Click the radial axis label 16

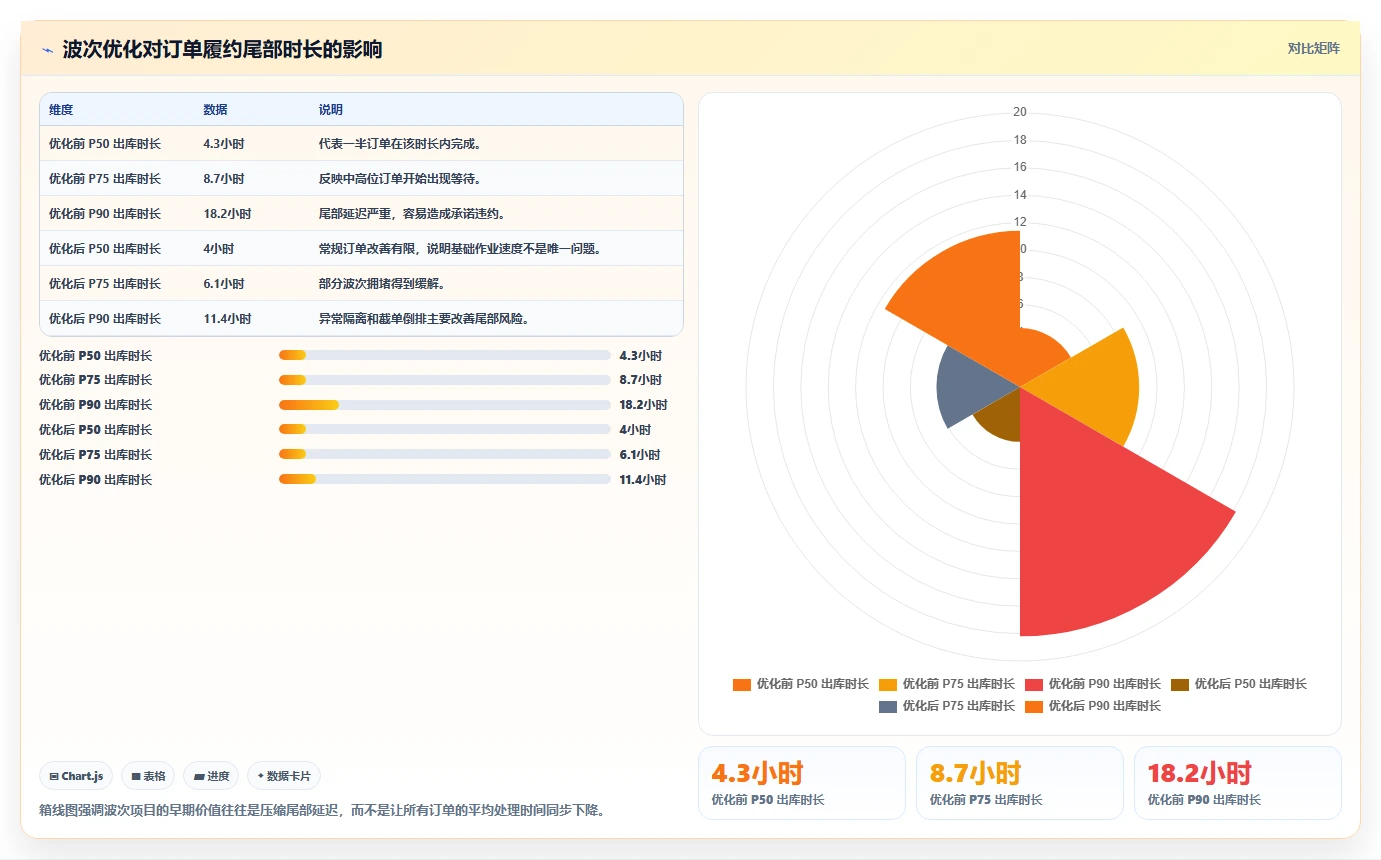coord(1020,167)
